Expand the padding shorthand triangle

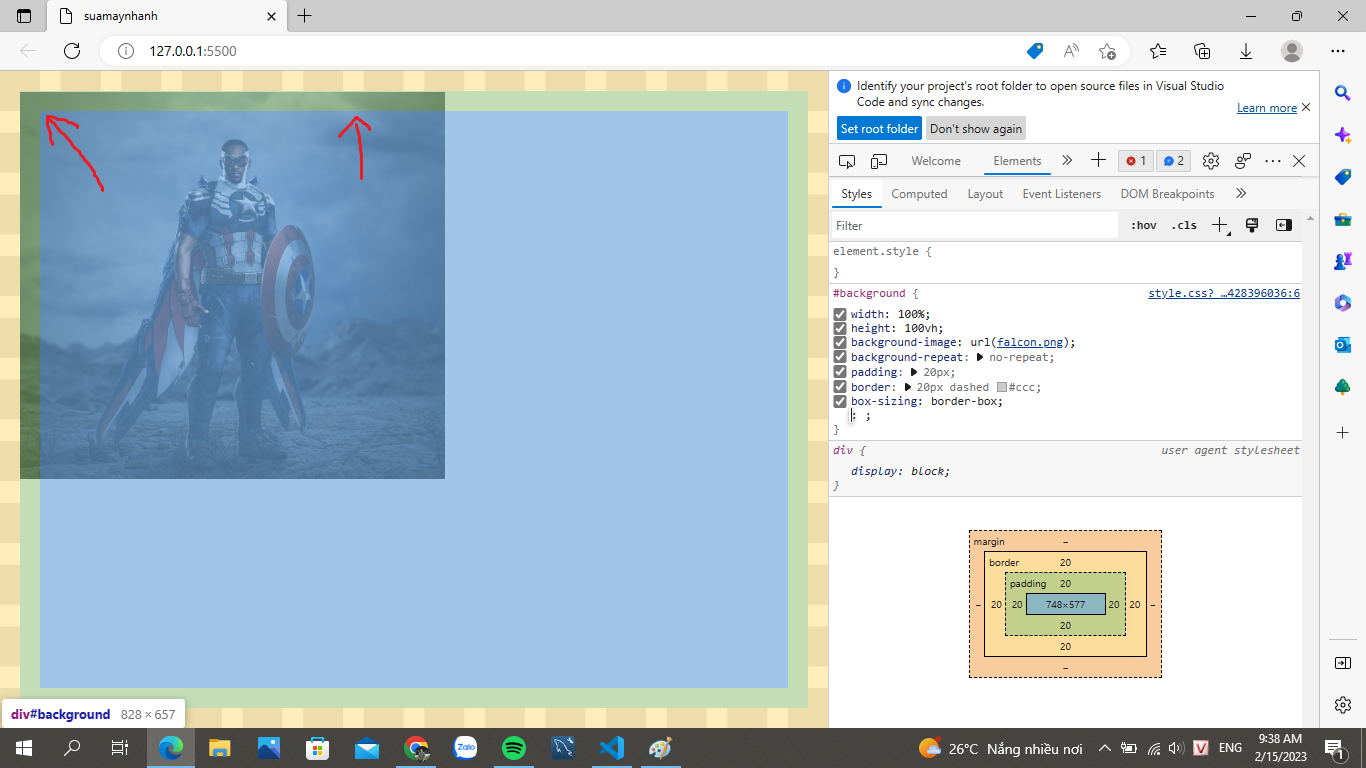coord(914,372)
